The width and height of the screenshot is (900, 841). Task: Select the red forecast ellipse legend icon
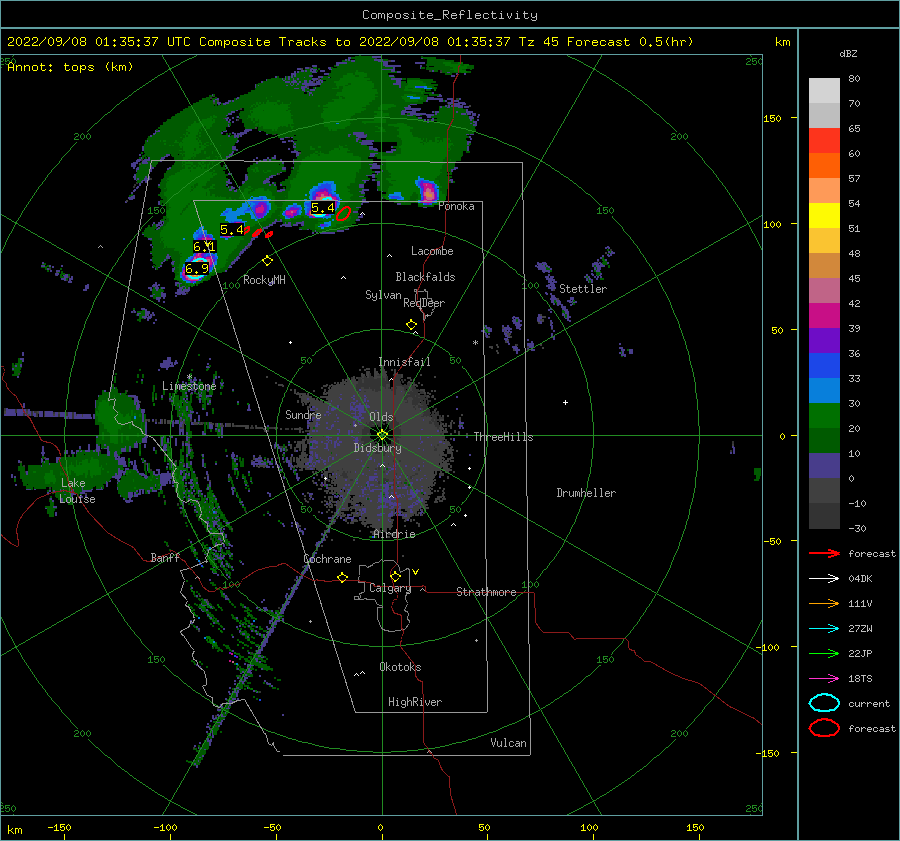[824, 728]
